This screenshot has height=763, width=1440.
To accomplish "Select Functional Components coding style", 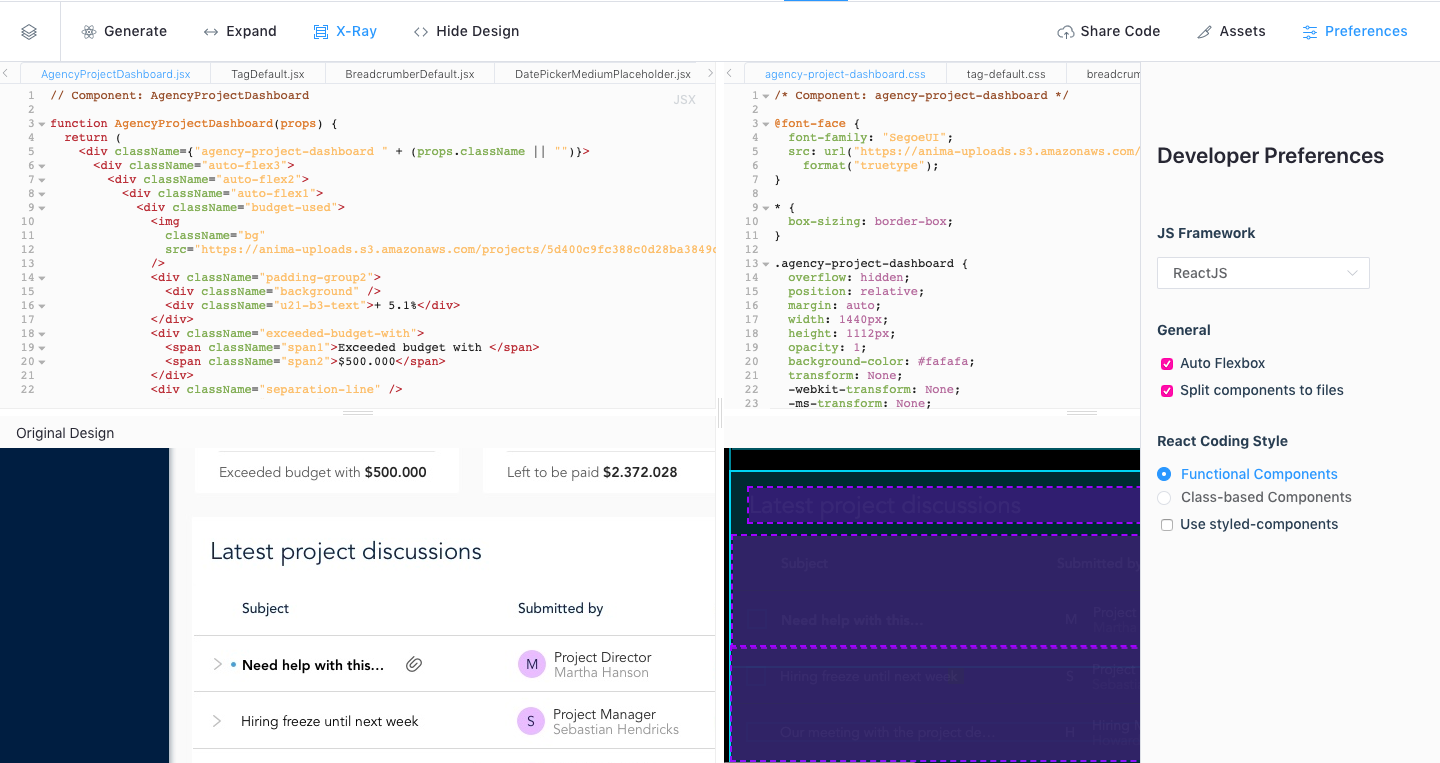I will [x=1163, y=473].
